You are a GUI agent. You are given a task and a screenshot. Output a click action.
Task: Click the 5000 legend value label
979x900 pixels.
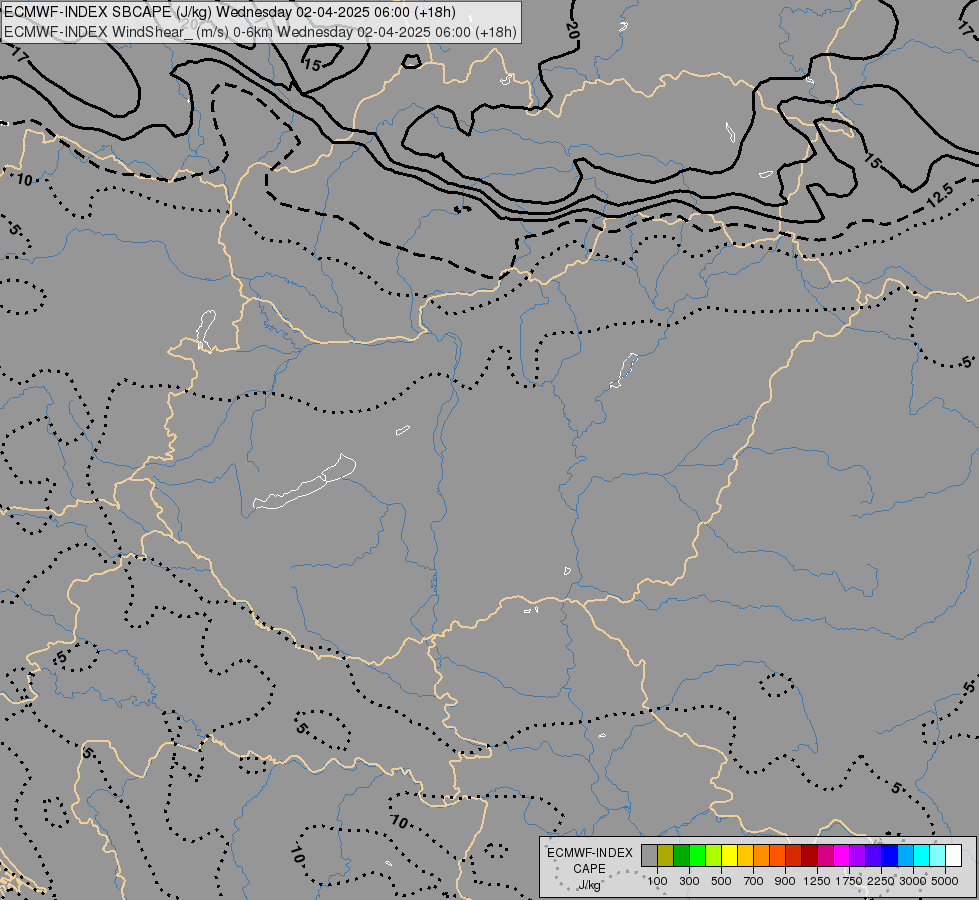(x=945, y=881)
